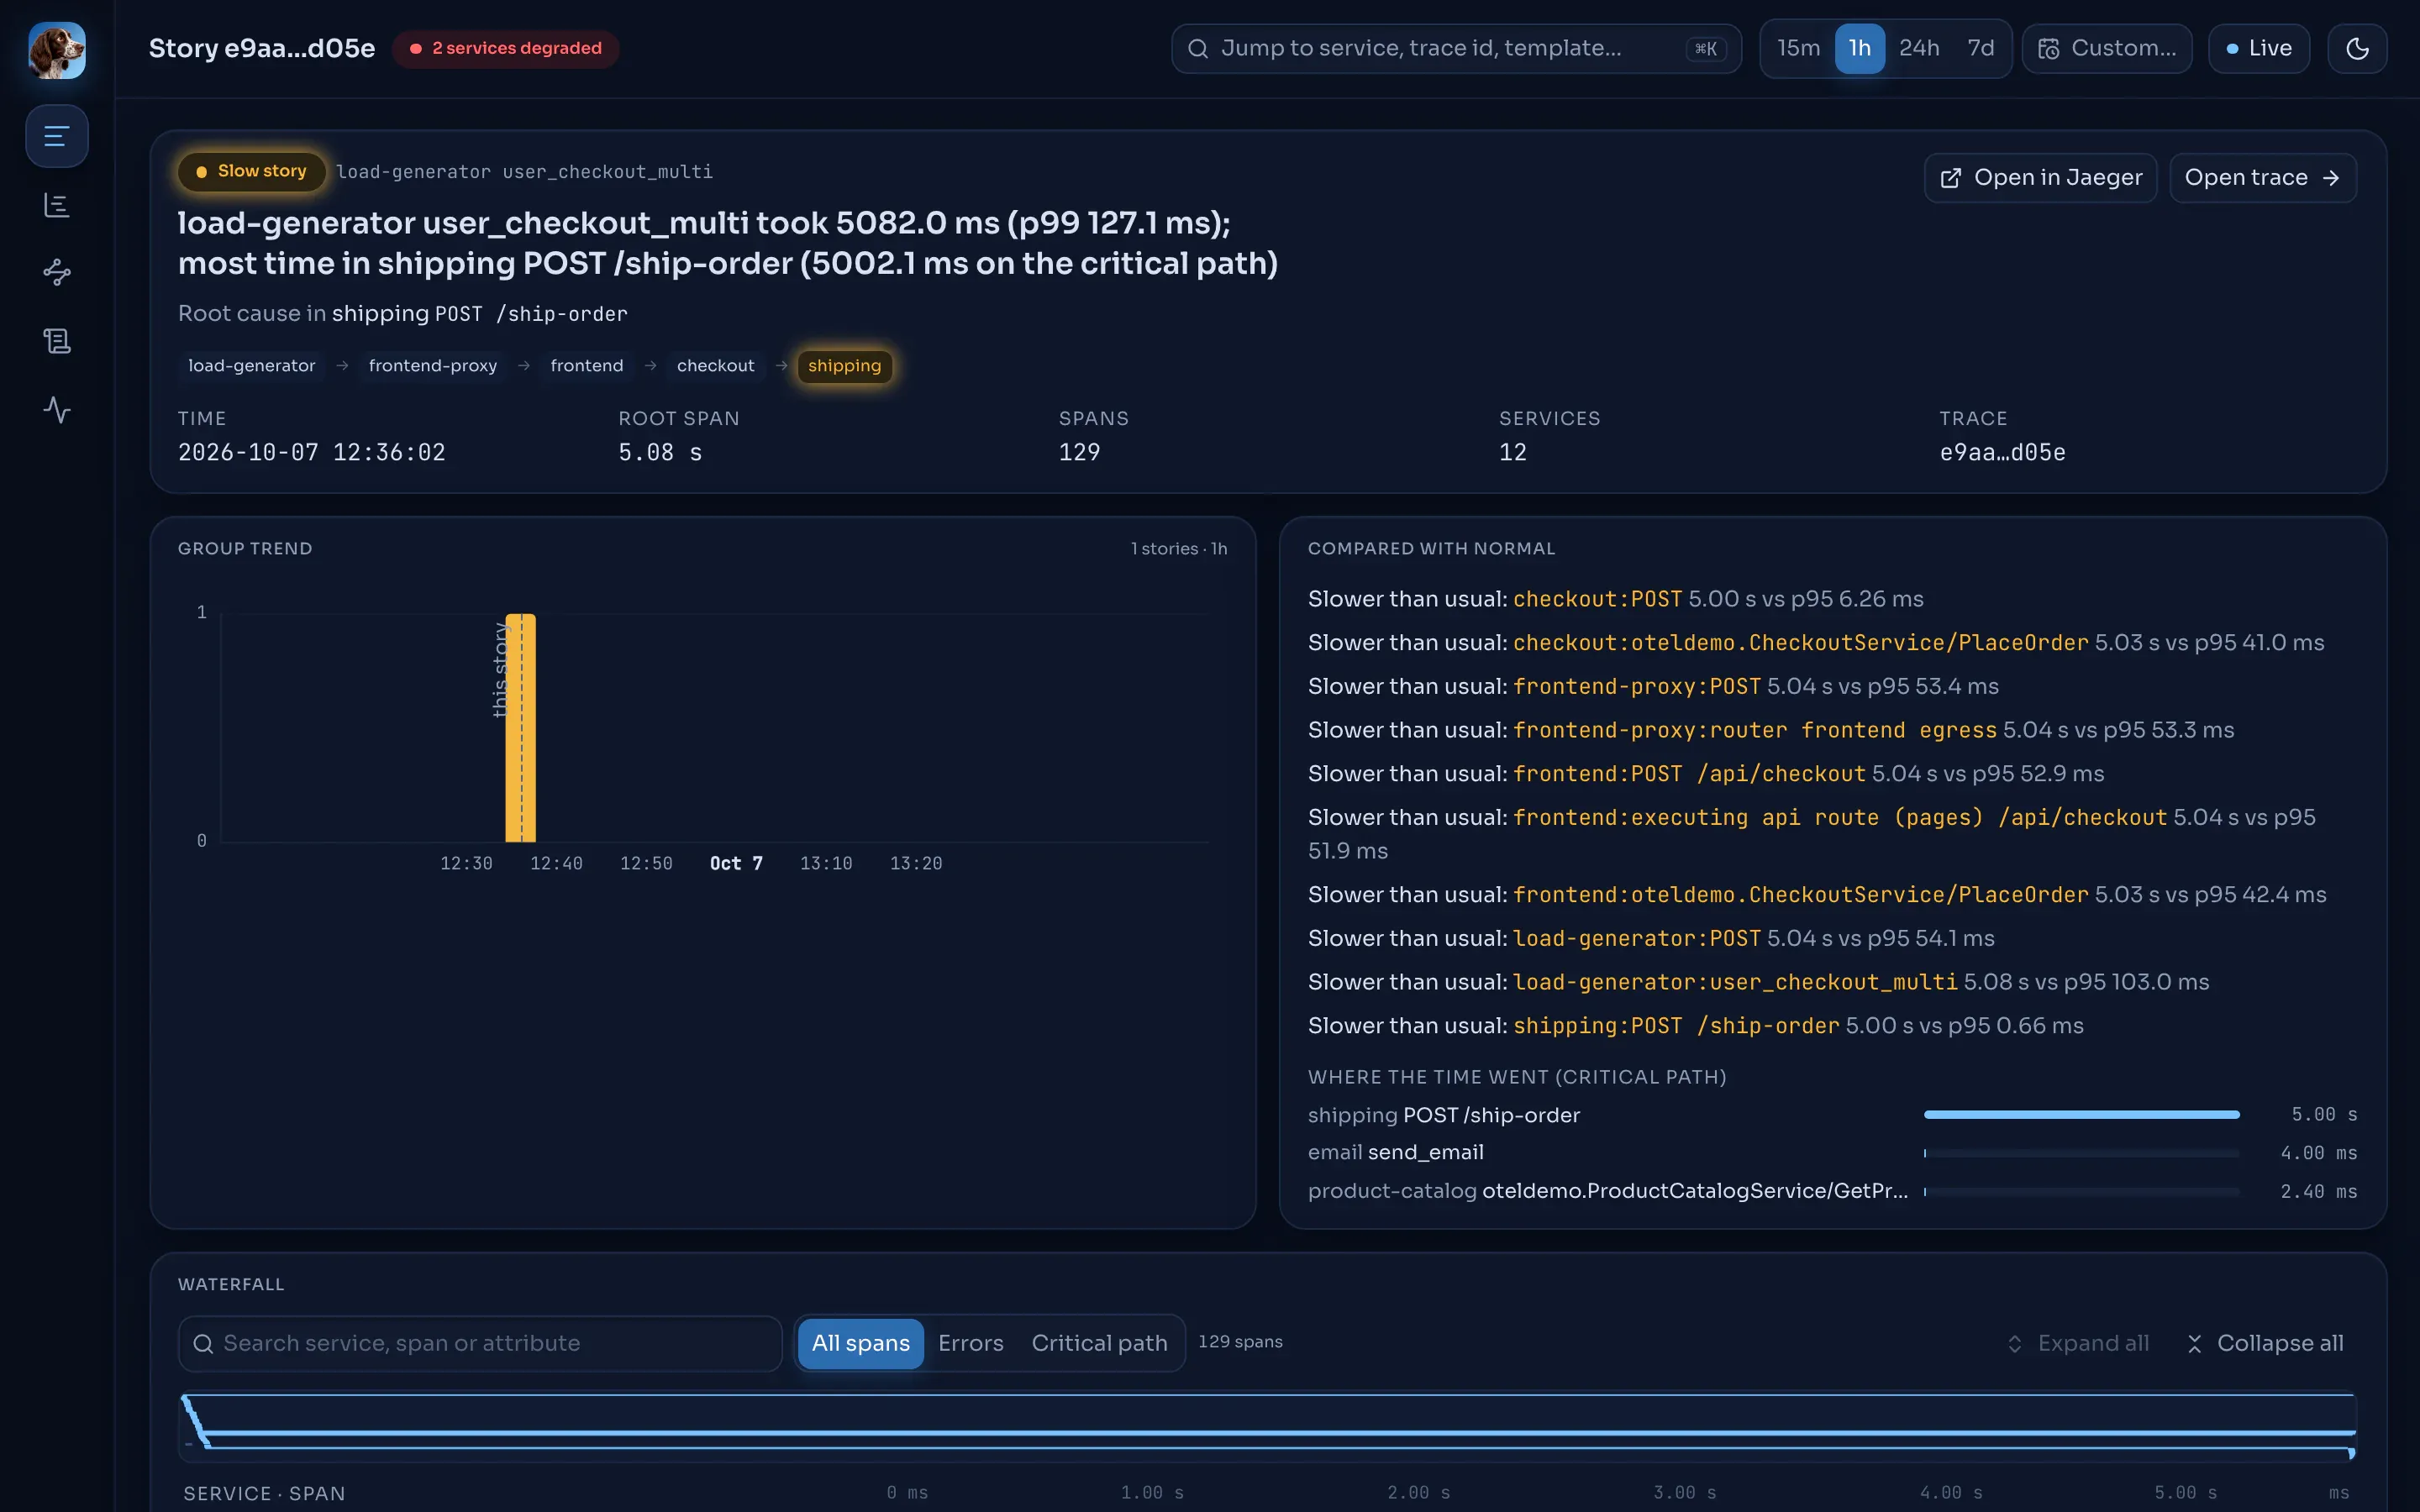The image size is (2420, 1512).
Task: Toggle Live mode
Action: (x=2259, y=48)
